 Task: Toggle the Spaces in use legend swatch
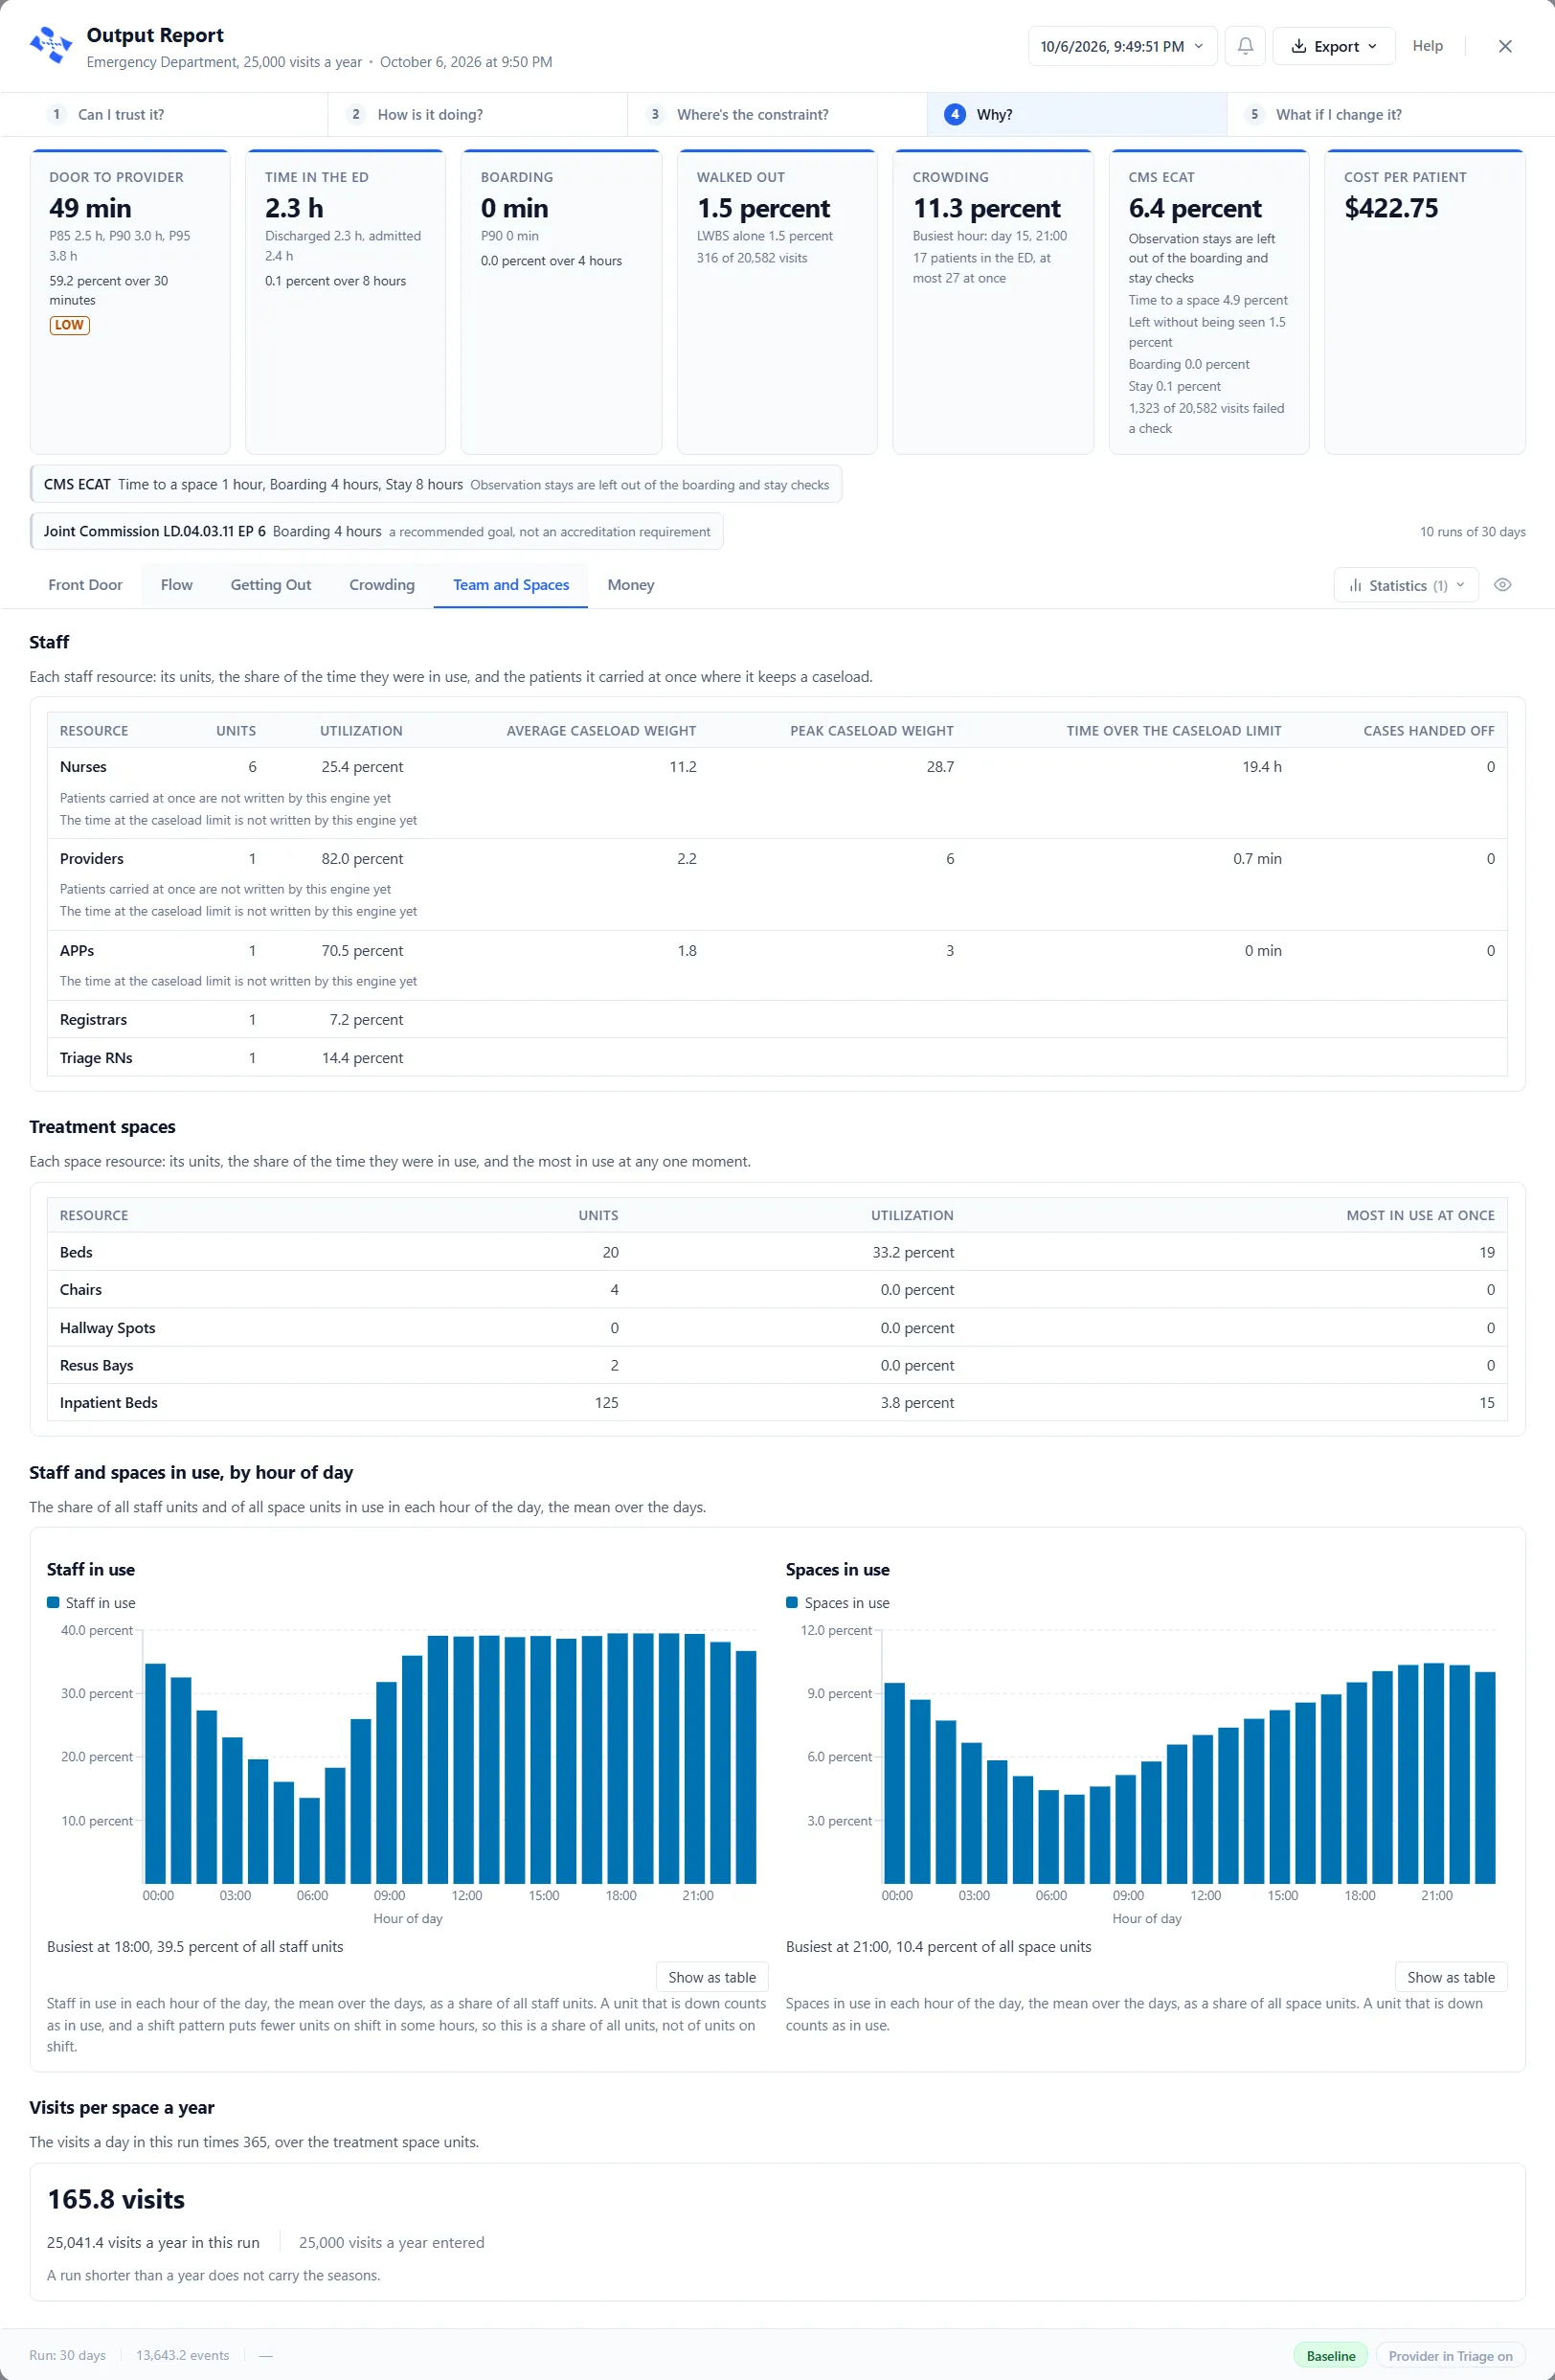pos(792,1602)
